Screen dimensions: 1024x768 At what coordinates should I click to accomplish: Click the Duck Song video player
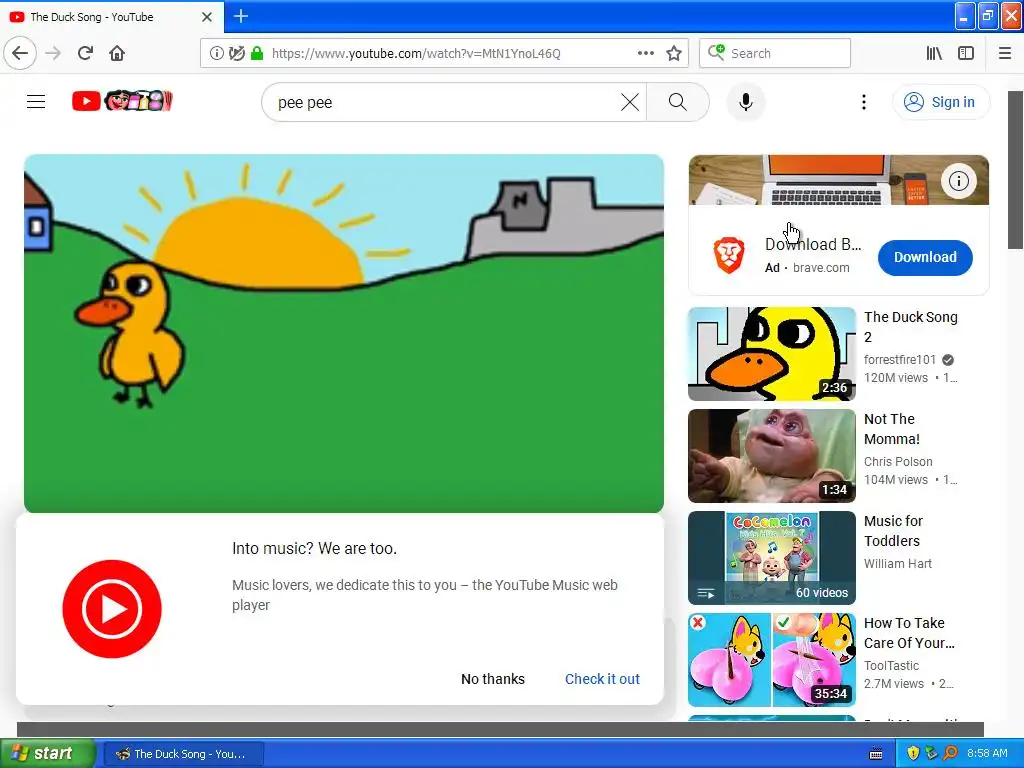pos(344,333)
